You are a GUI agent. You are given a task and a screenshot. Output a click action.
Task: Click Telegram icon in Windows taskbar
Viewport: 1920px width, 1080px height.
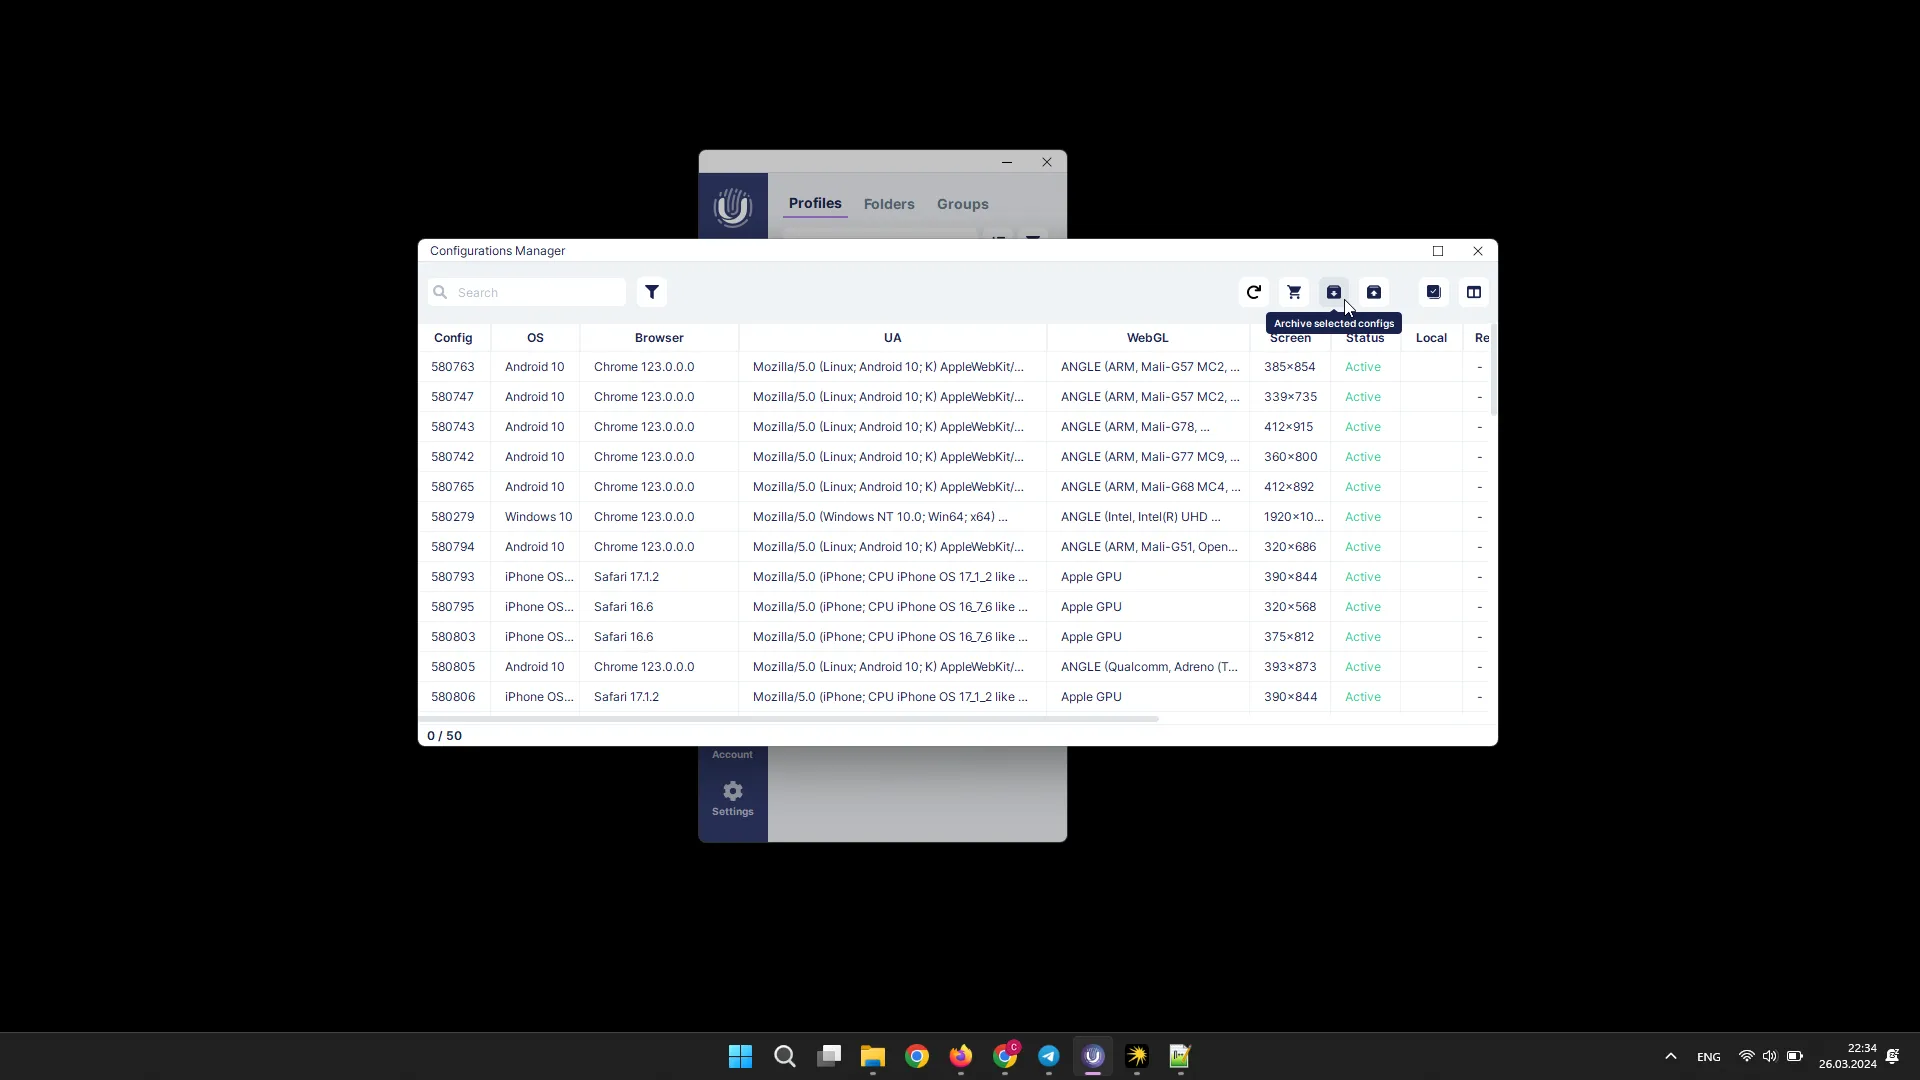[x=1050, y=1055]
